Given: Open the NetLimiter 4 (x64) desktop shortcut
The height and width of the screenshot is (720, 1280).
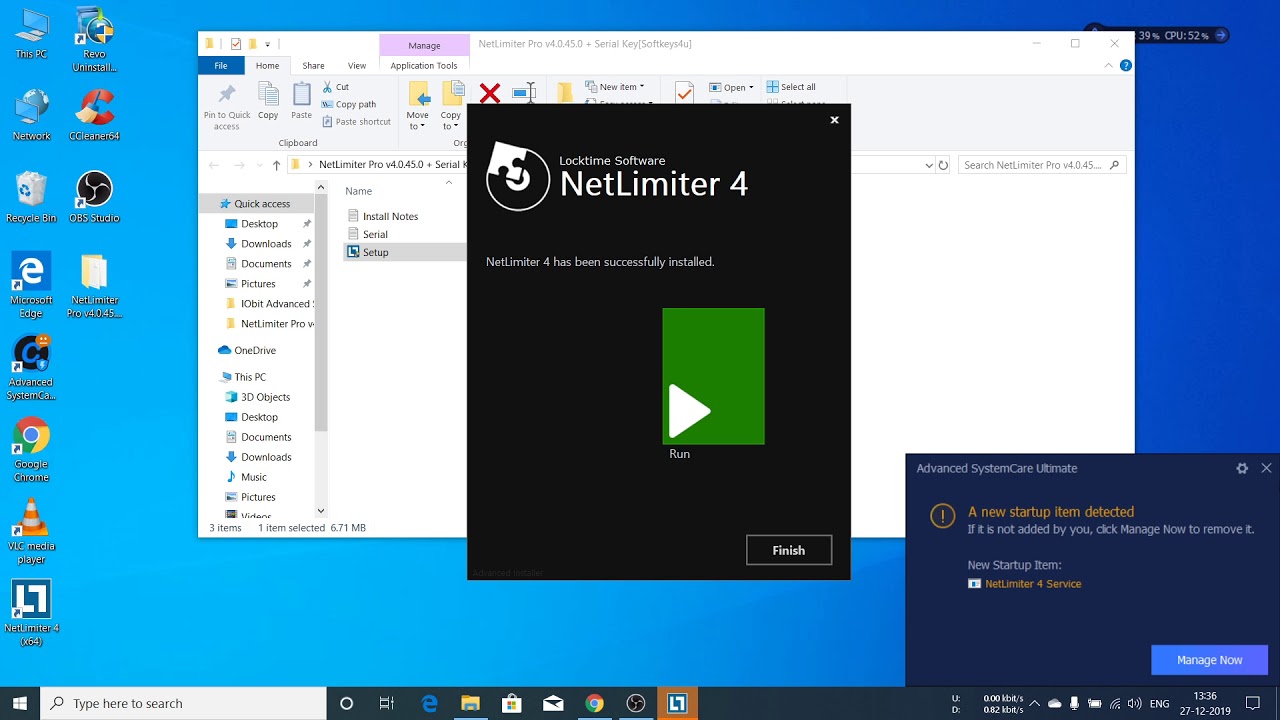Looking at the screenshot, I should point(31,612).
